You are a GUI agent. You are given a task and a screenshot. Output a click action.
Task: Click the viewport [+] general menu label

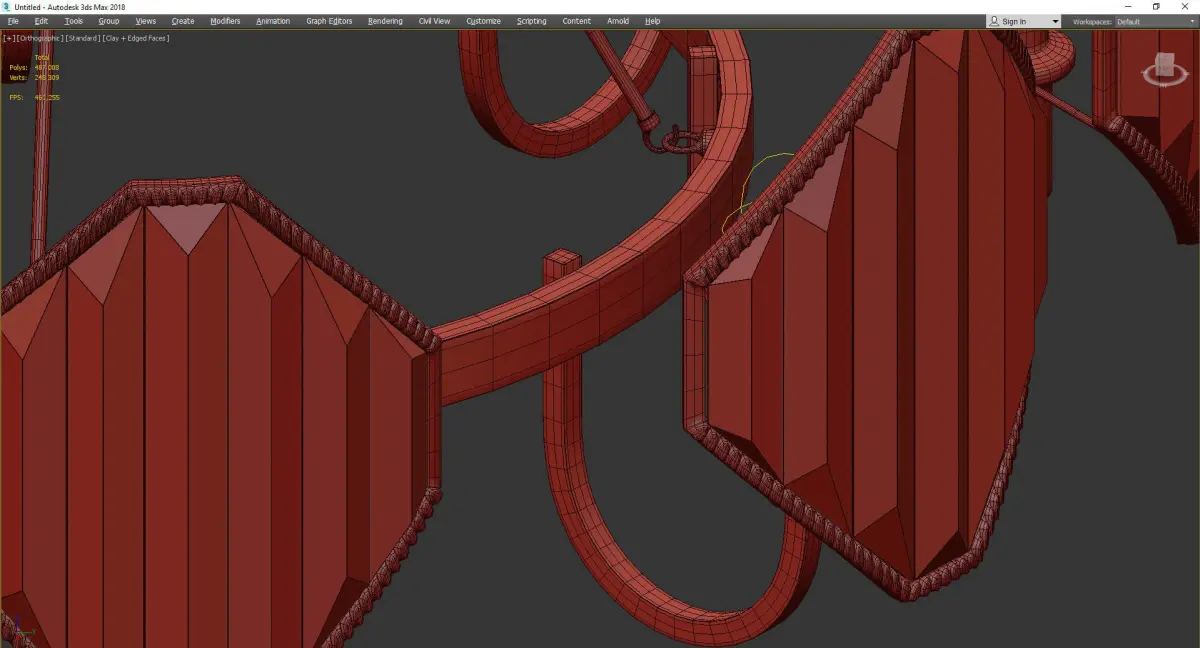[x=8, y=38]
